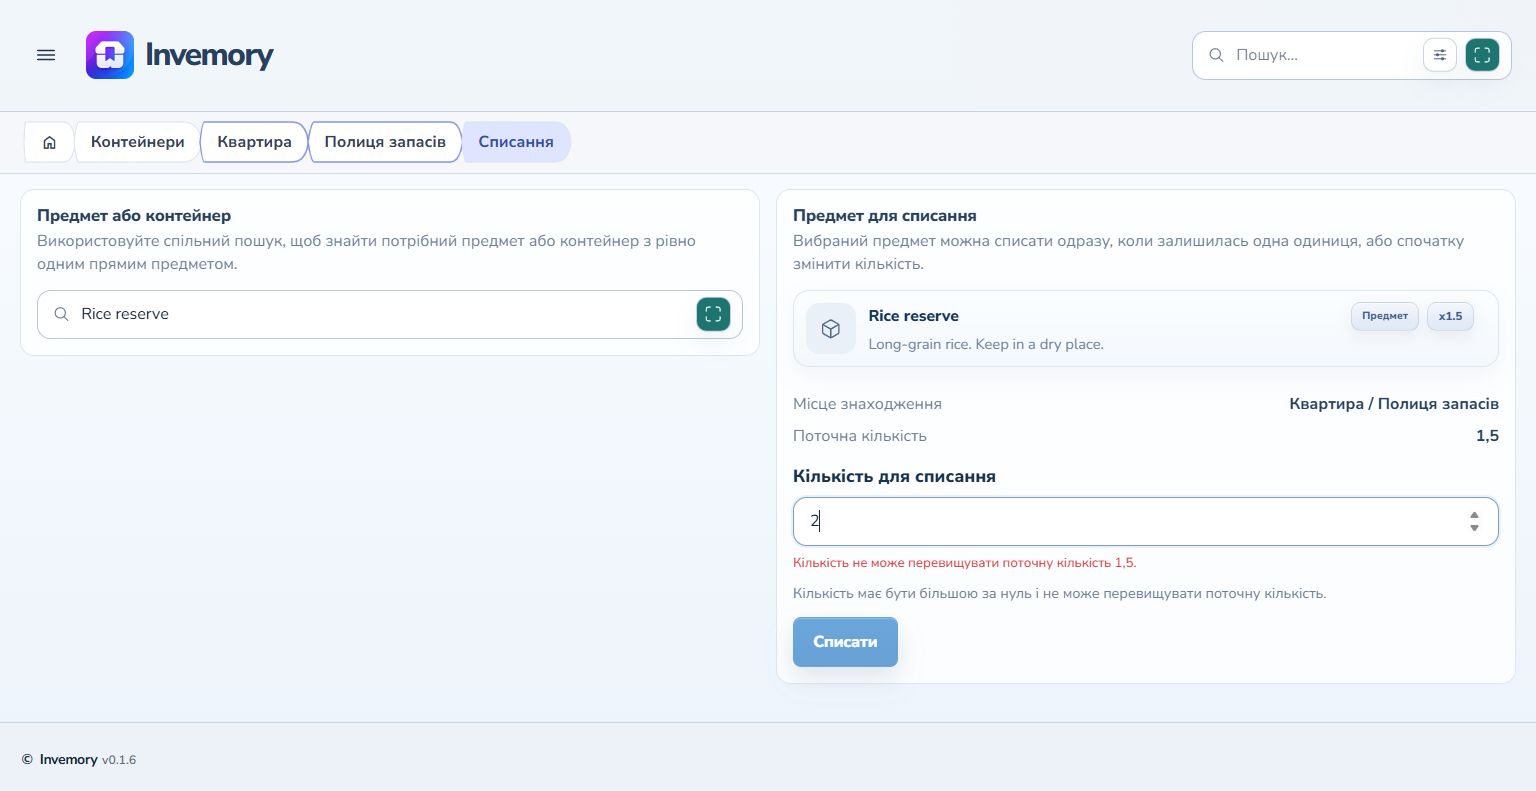Image resolution: width=1536 pixels, height=791 pixels.
Task: Click the scan button in header search
Action: point(1482,55)
